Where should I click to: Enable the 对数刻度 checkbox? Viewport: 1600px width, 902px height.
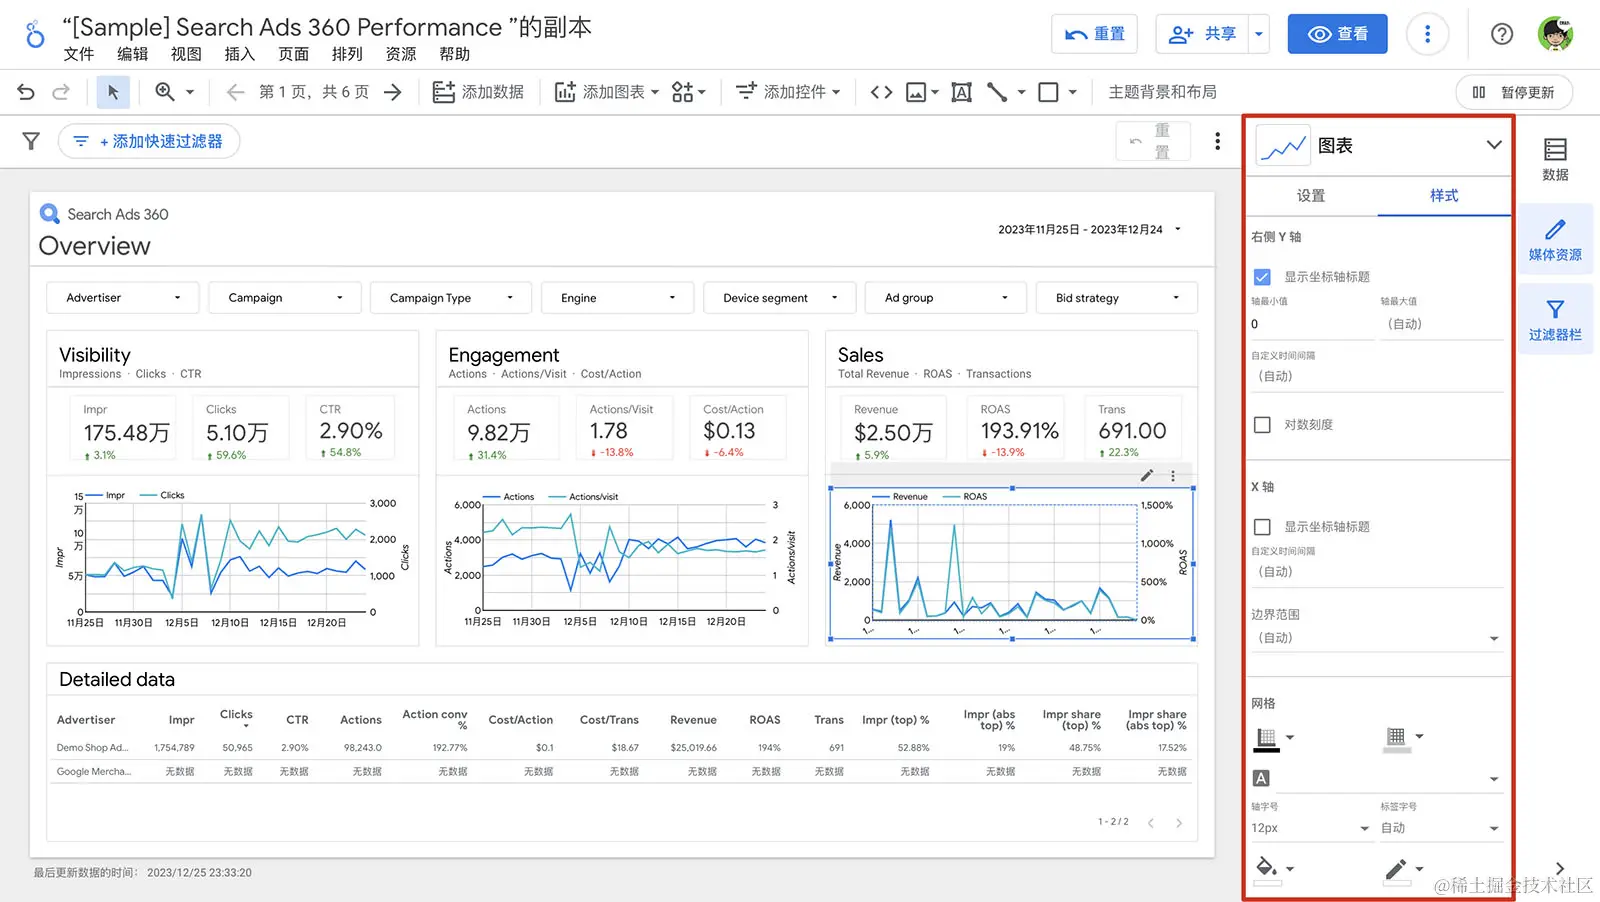click(x=1262, y=425)
